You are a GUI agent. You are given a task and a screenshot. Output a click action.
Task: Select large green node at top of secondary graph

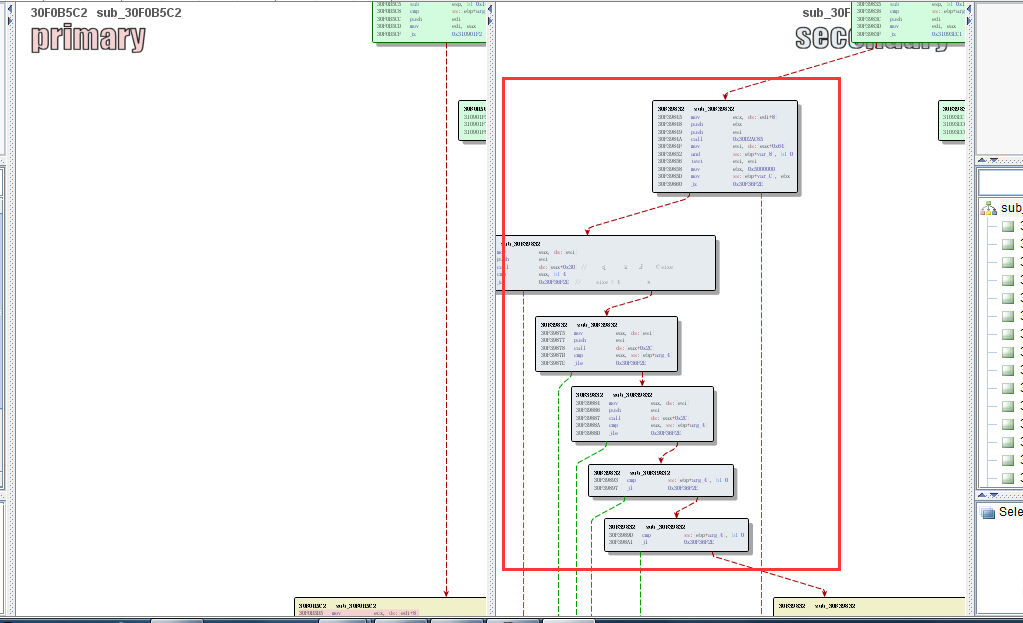(908, 21)
